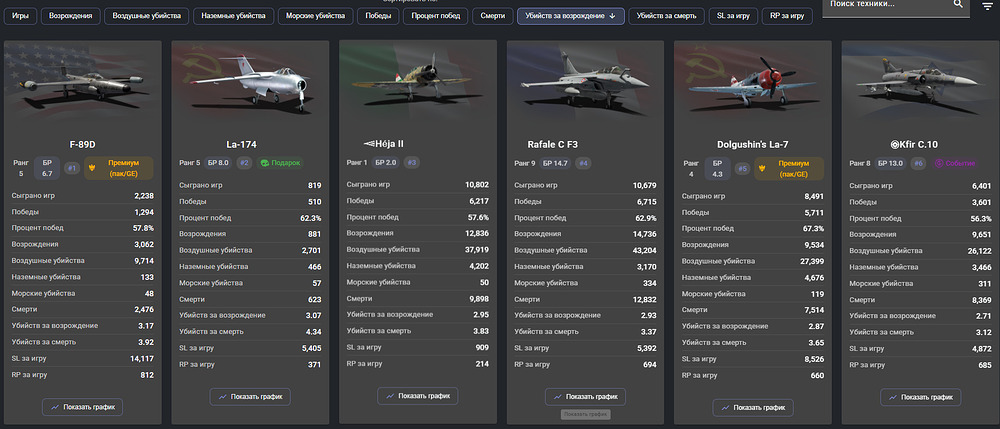Show graph for Kfir C.10
Viewport: 1000px width, 429px height.
[x=920, y=397]
